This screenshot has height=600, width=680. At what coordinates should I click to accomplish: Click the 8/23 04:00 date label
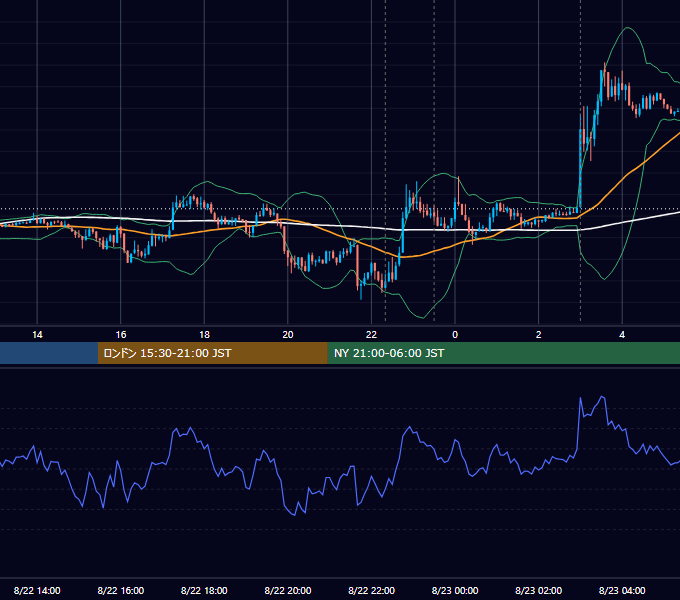pos(622,590)
